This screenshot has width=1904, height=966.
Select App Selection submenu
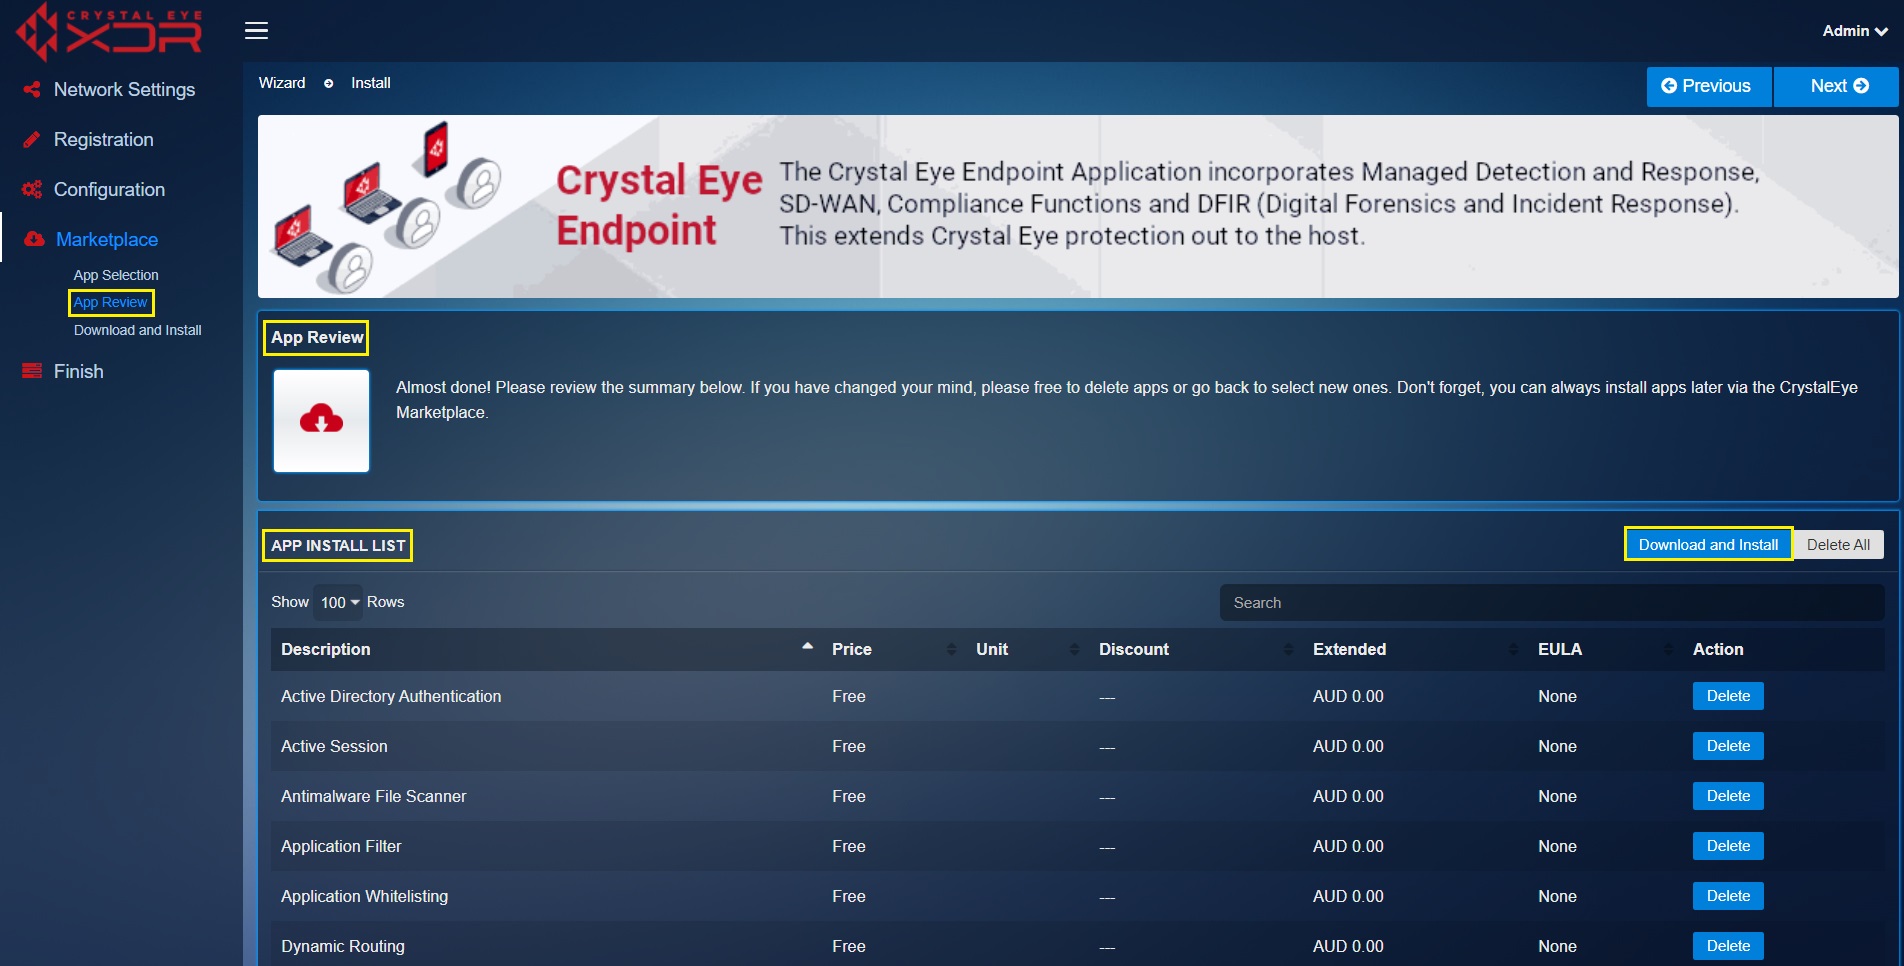116,275
